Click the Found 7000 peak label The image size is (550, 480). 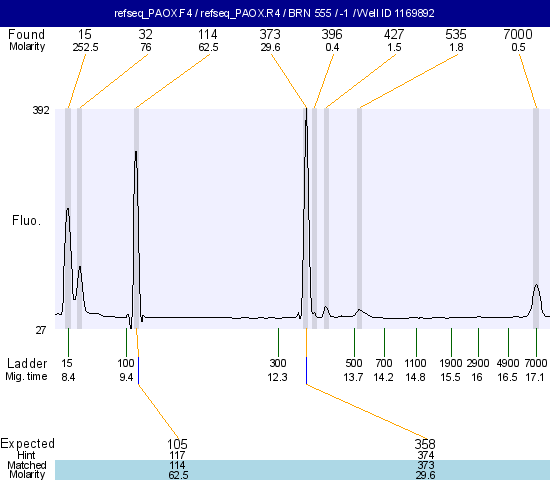(518, 34)
